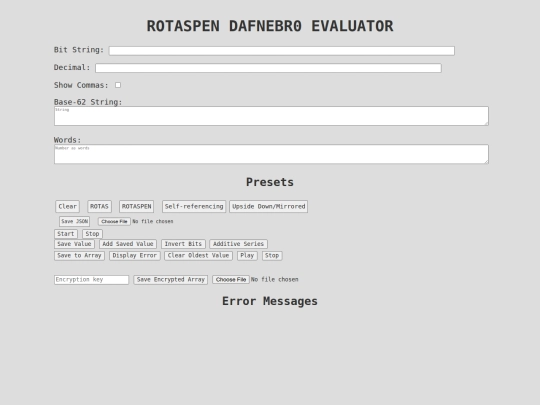540x405 pixels.
Task: Click the Encryption key field
Action: 91,280
